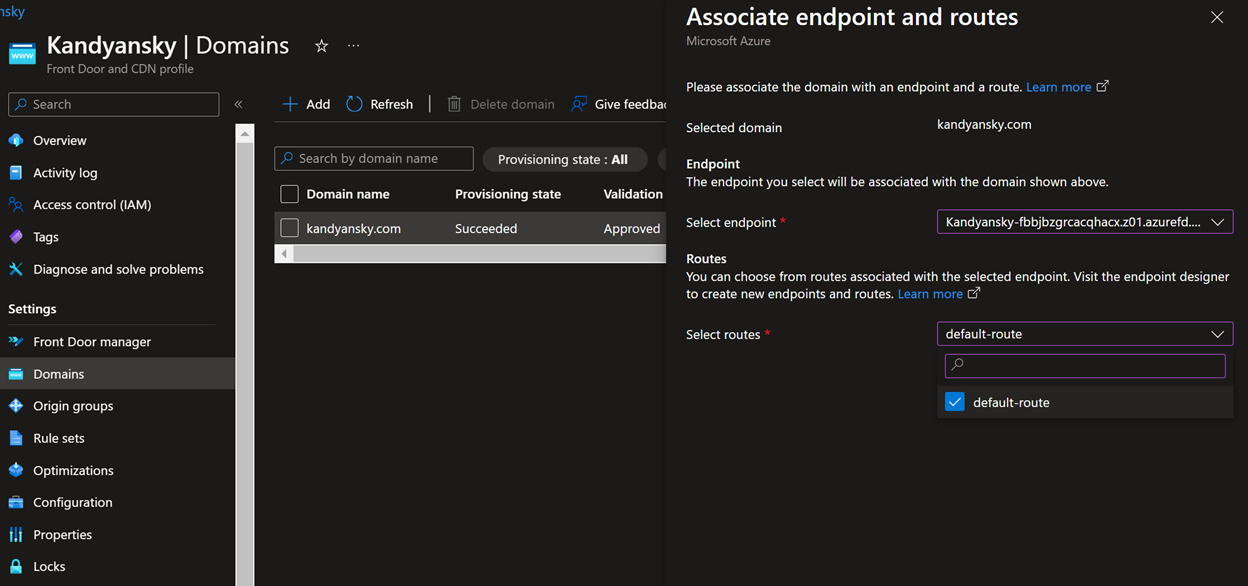Click the Rule sets icon
This screenshot has height=586, width=1248.
[16, 438]
